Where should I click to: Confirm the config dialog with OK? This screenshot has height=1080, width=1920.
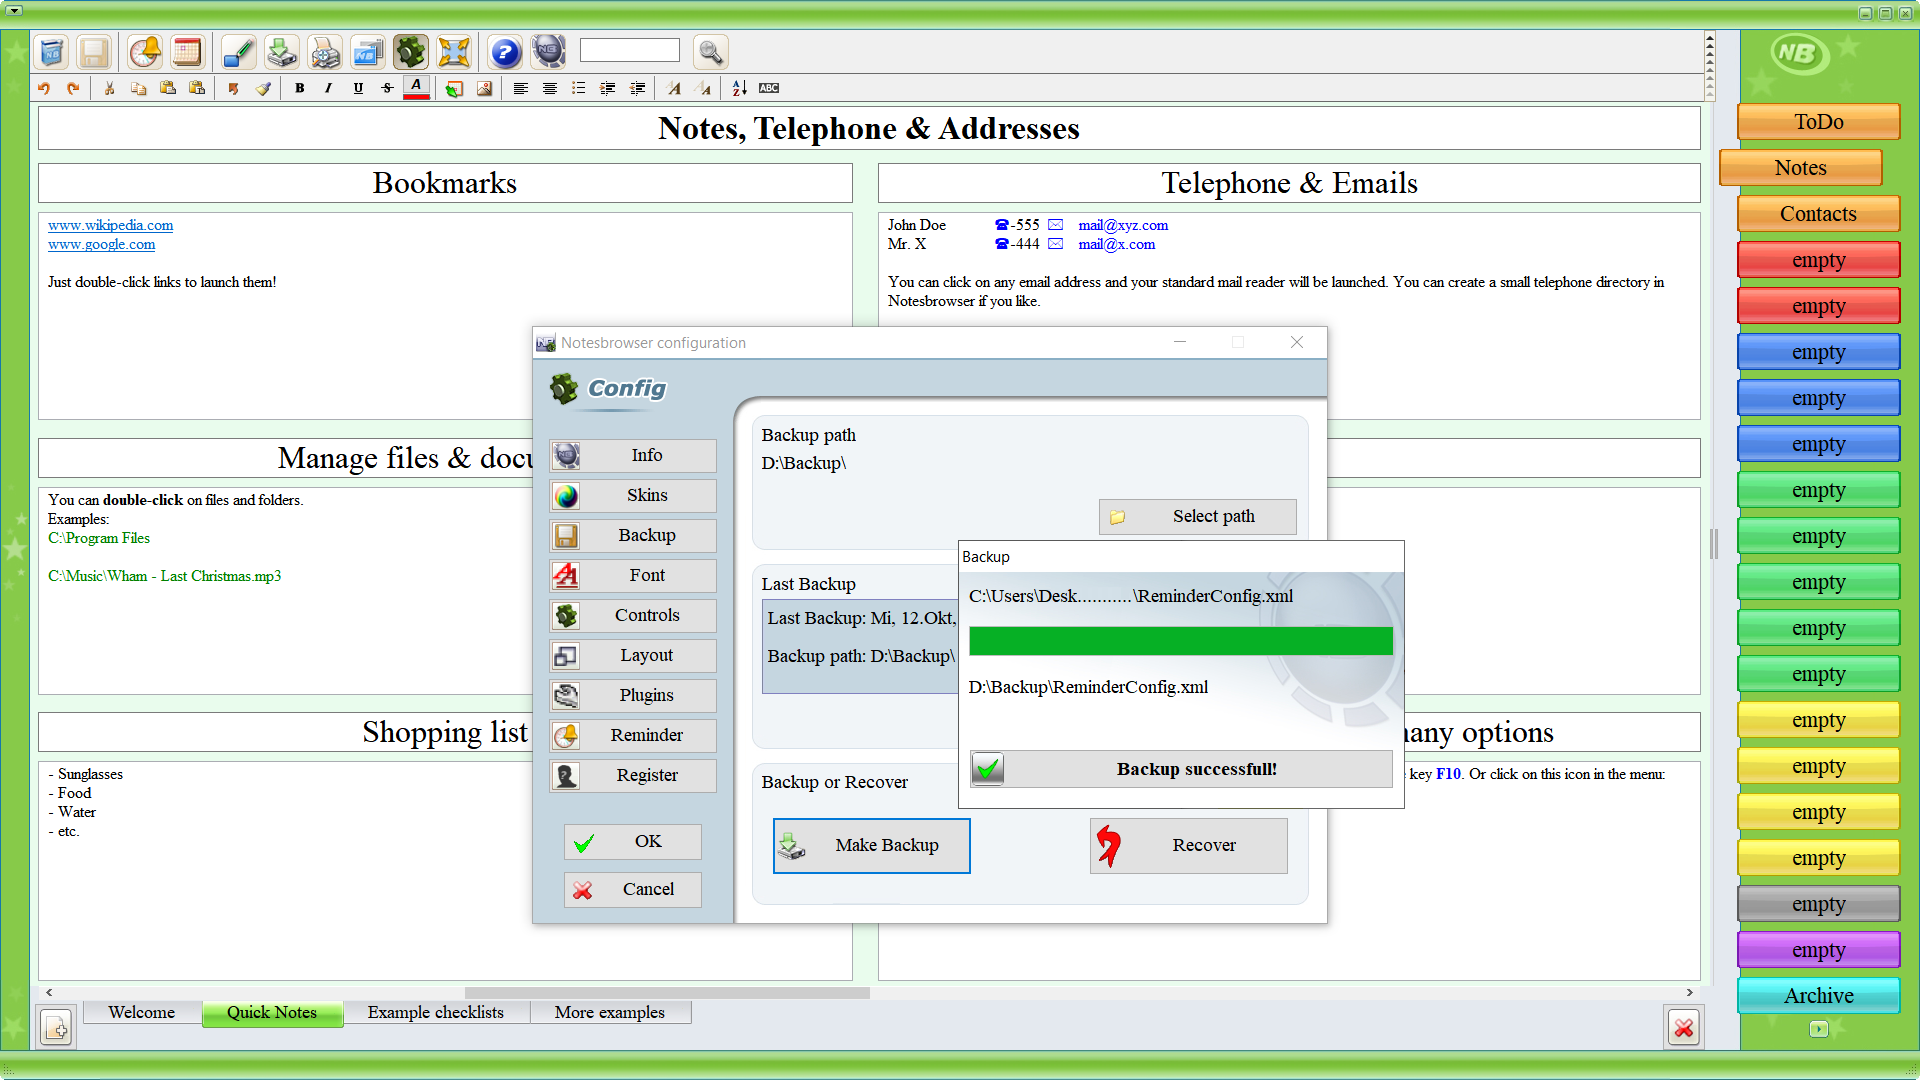coord(633,842)
